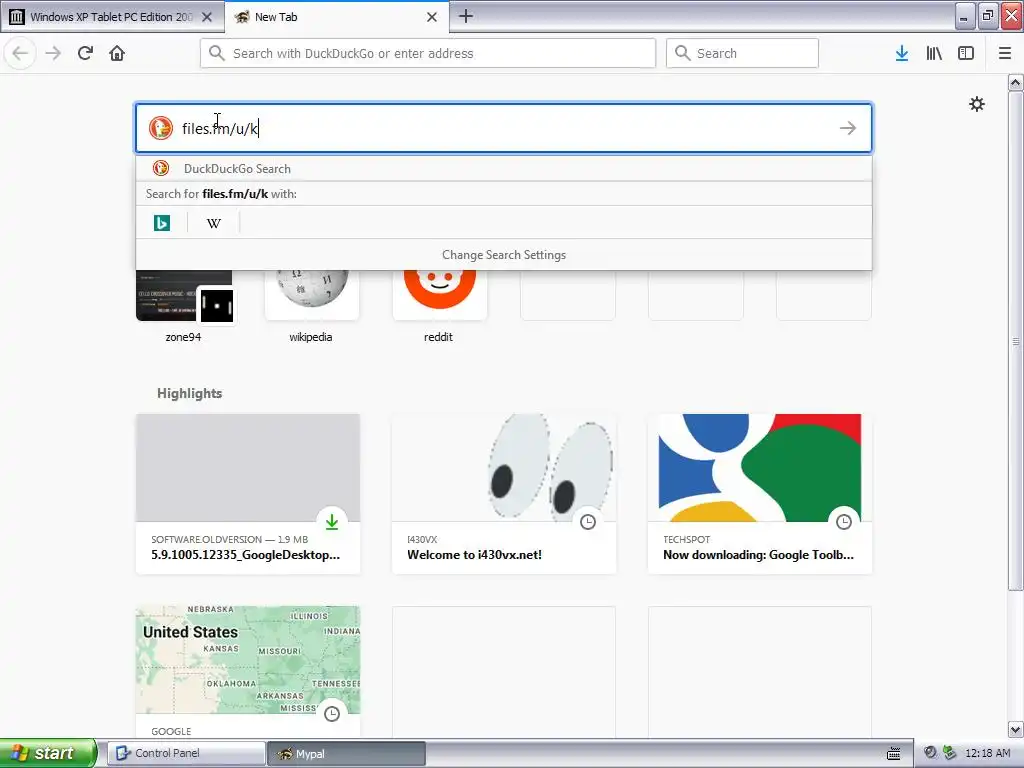Focus the address bar field
Screen dimensions: 1024x768
428,54
